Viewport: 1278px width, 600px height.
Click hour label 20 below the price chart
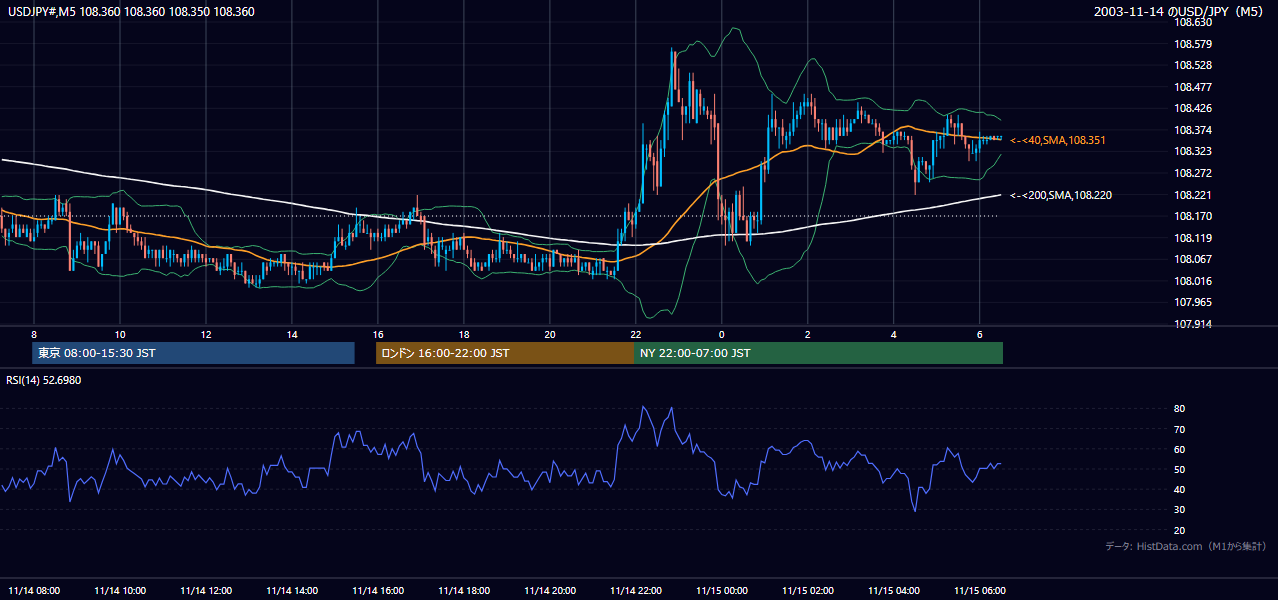pyautogui.click(x=550, y=334)
